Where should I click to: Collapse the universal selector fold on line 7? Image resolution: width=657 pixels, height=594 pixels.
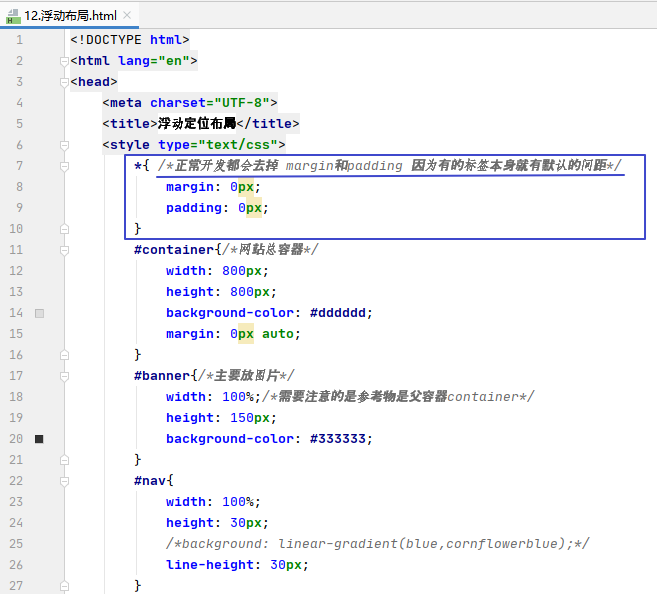point(64,166)
